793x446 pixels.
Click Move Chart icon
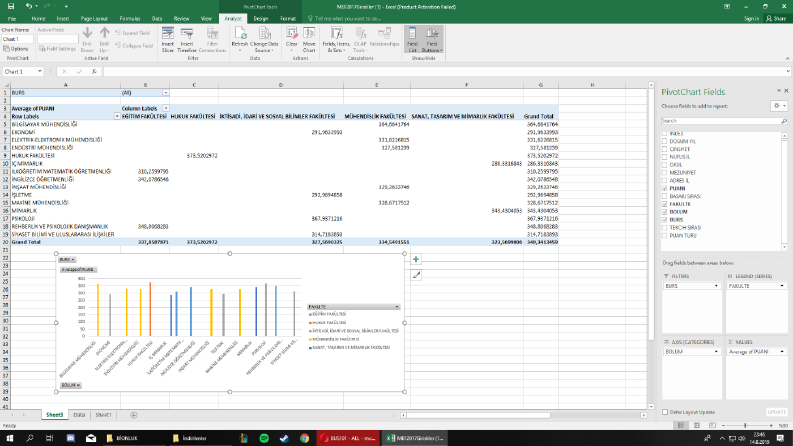pyautogui.click(x=309, y=40)
